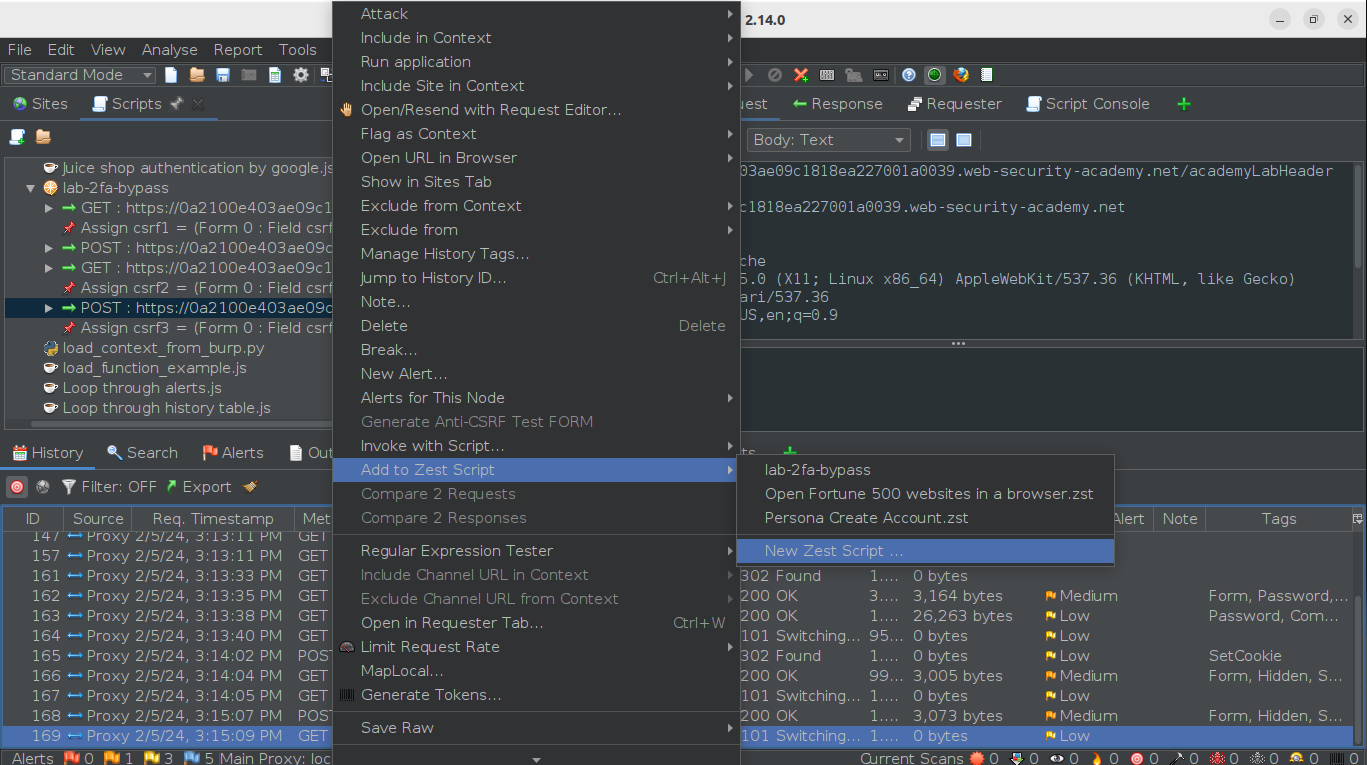Click the blue help question mark icon
This screenshot has width=1367, height=765.
click(x=909, y=75)
